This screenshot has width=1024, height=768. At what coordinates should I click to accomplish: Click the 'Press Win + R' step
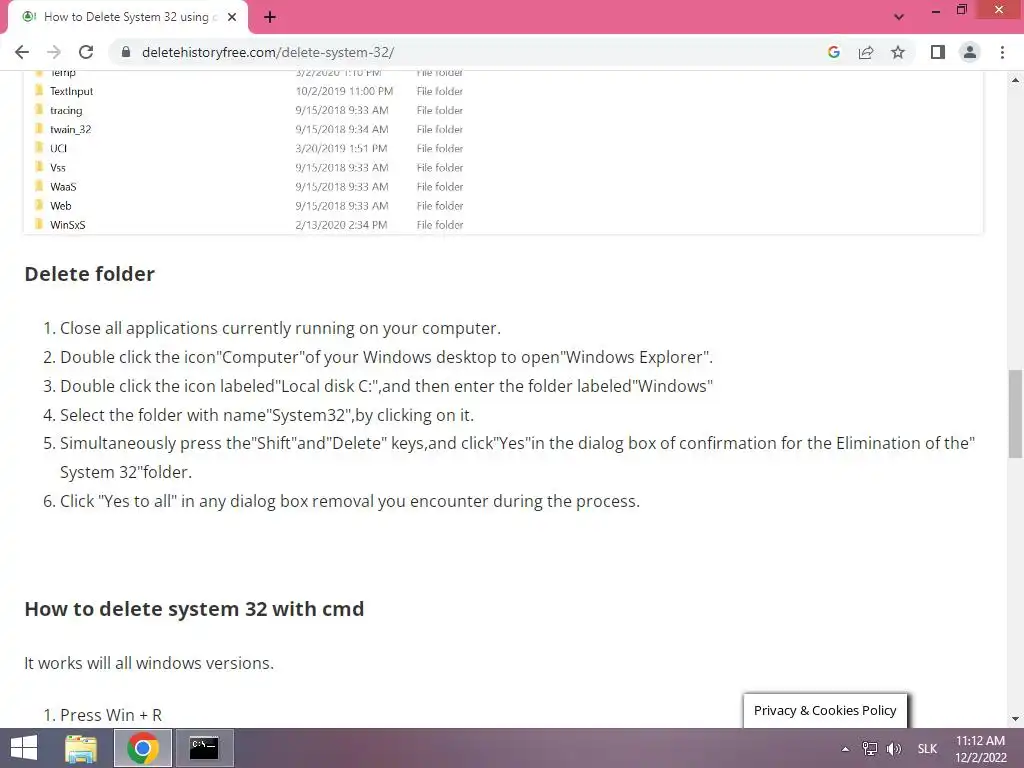[x=111, y=715]
